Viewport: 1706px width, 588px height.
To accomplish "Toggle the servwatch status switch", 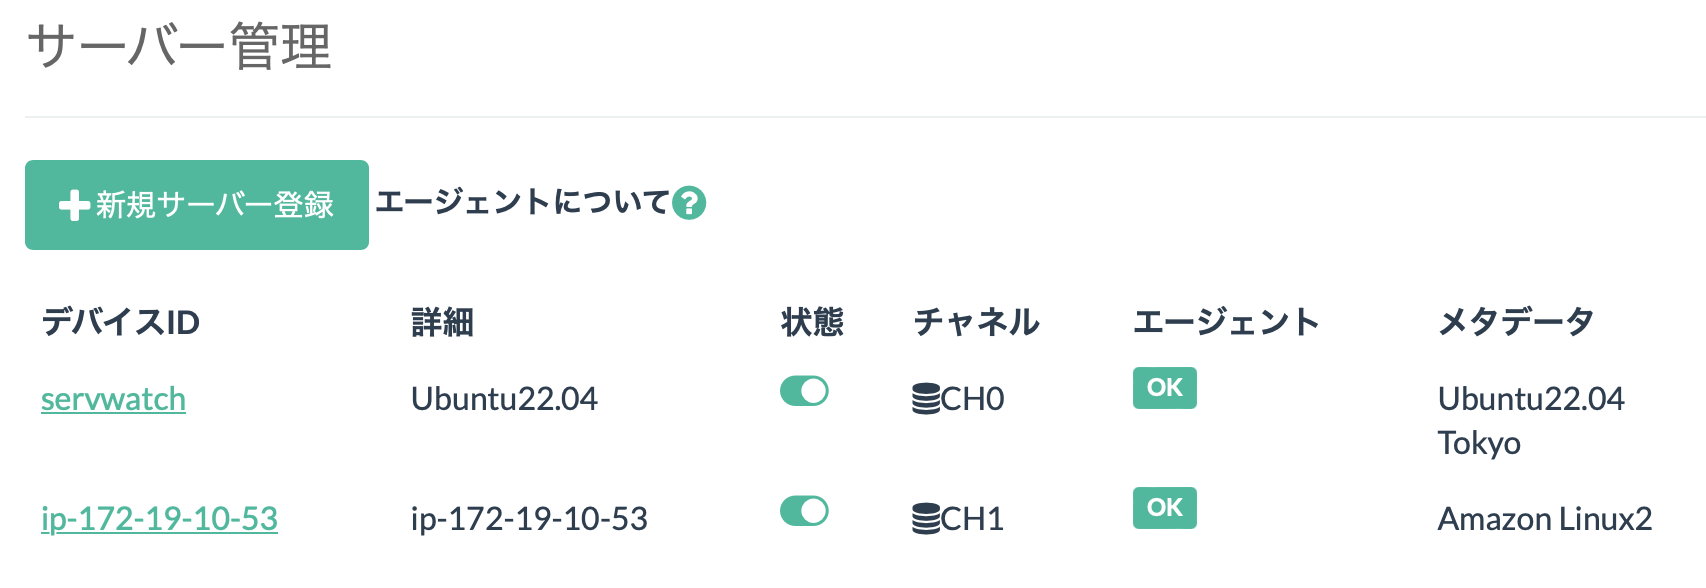I will 805,391.
